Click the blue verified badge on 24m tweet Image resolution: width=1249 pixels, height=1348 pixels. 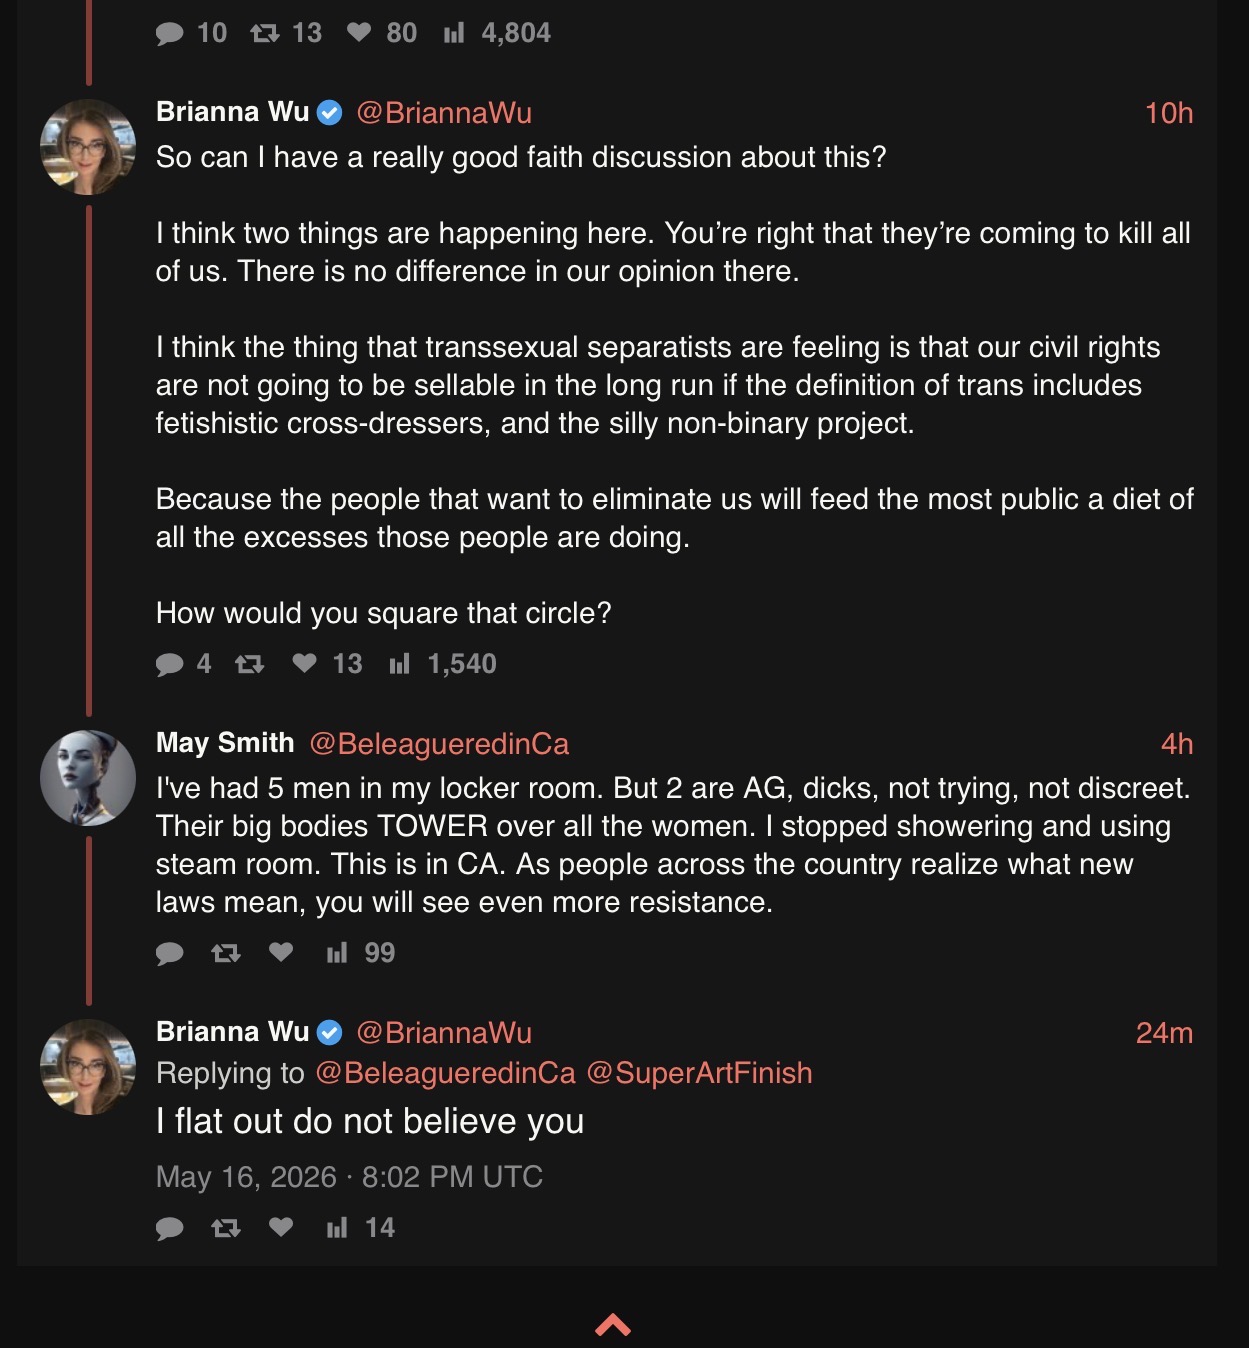pyautogui.click(x=330, y=1032)
